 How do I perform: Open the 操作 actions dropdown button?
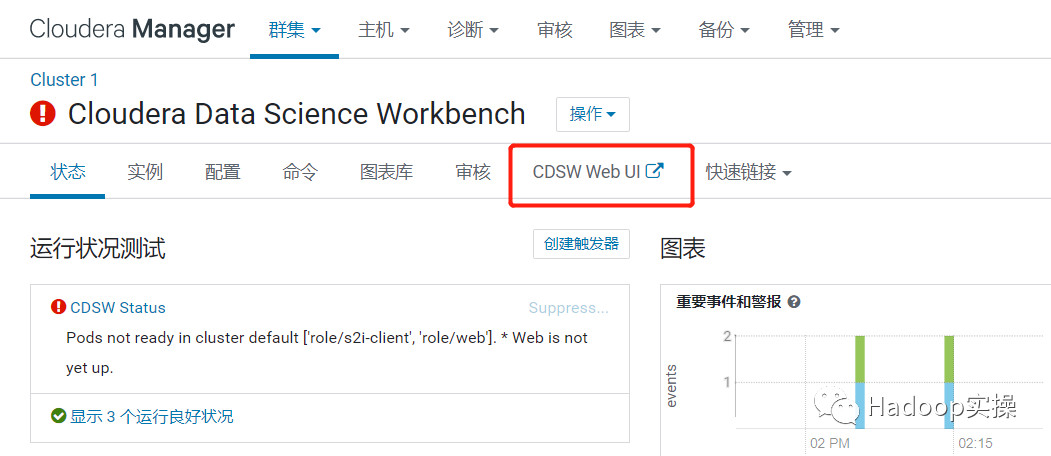pos(593,114)
